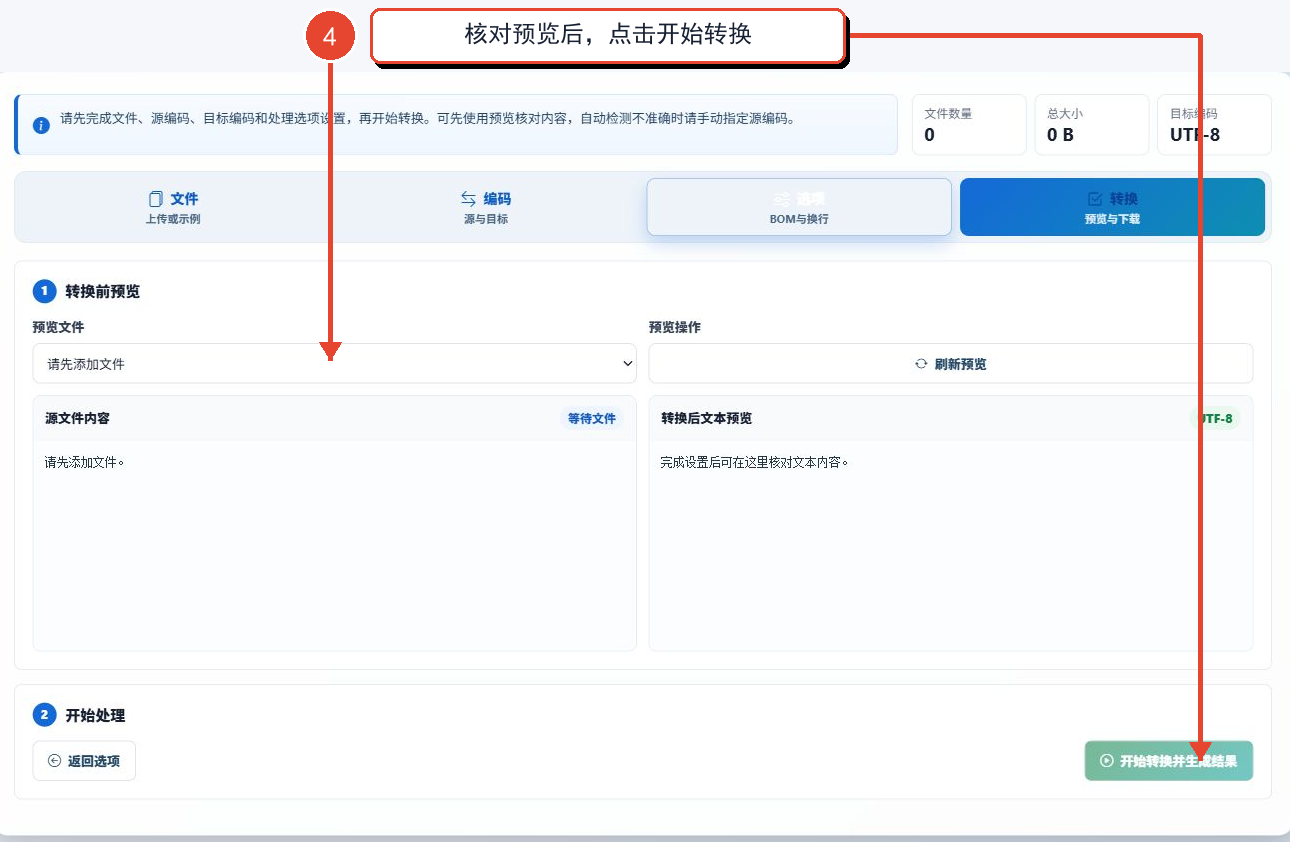Click the 预览文件 label
1290x842 pixels.
[59, 327]
